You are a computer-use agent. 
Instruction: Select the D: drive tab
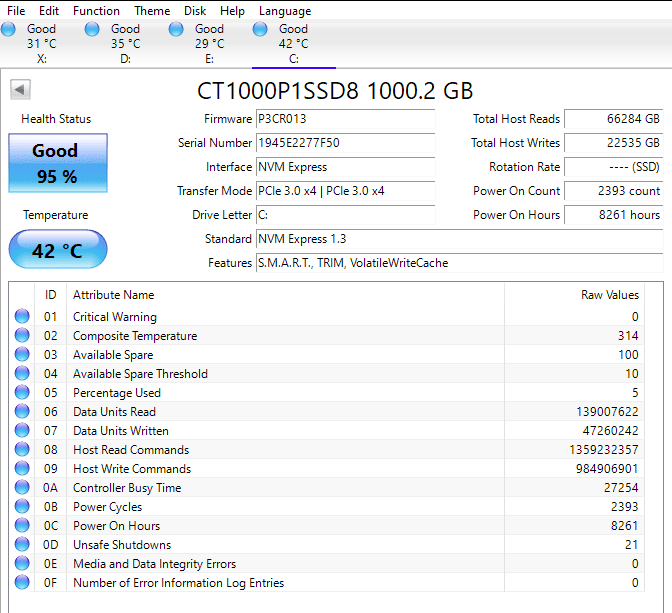click(x=126, y=44)
